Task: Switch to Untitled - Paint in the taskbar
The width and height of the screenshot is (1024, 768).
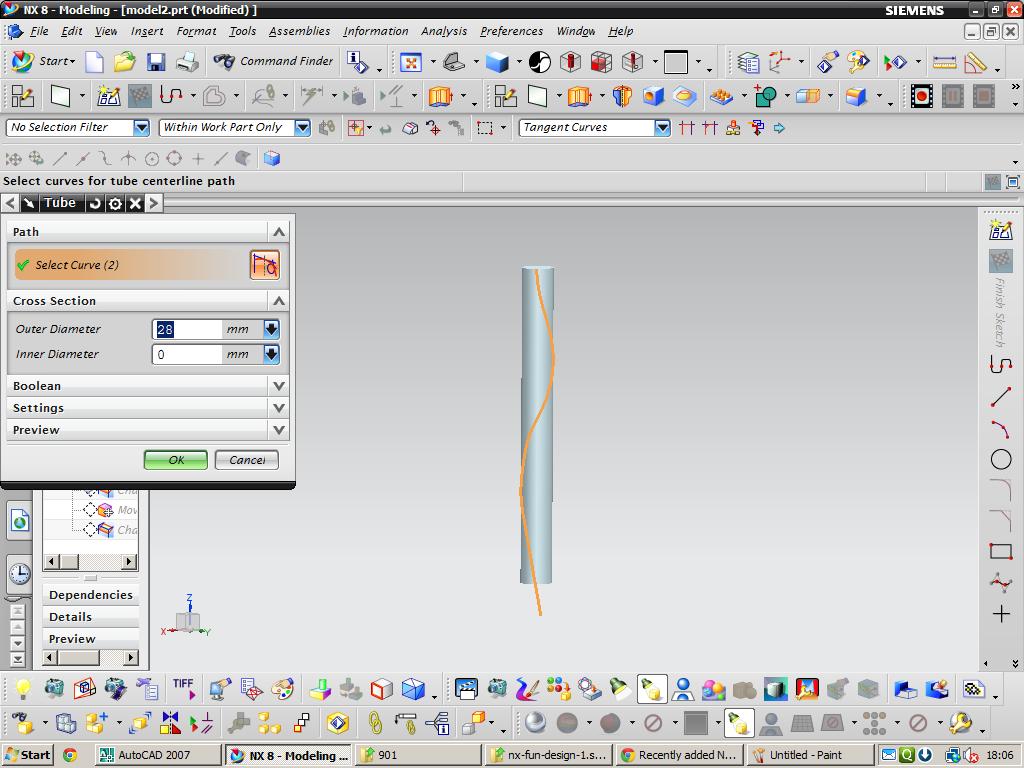Action: click(810, 755)
